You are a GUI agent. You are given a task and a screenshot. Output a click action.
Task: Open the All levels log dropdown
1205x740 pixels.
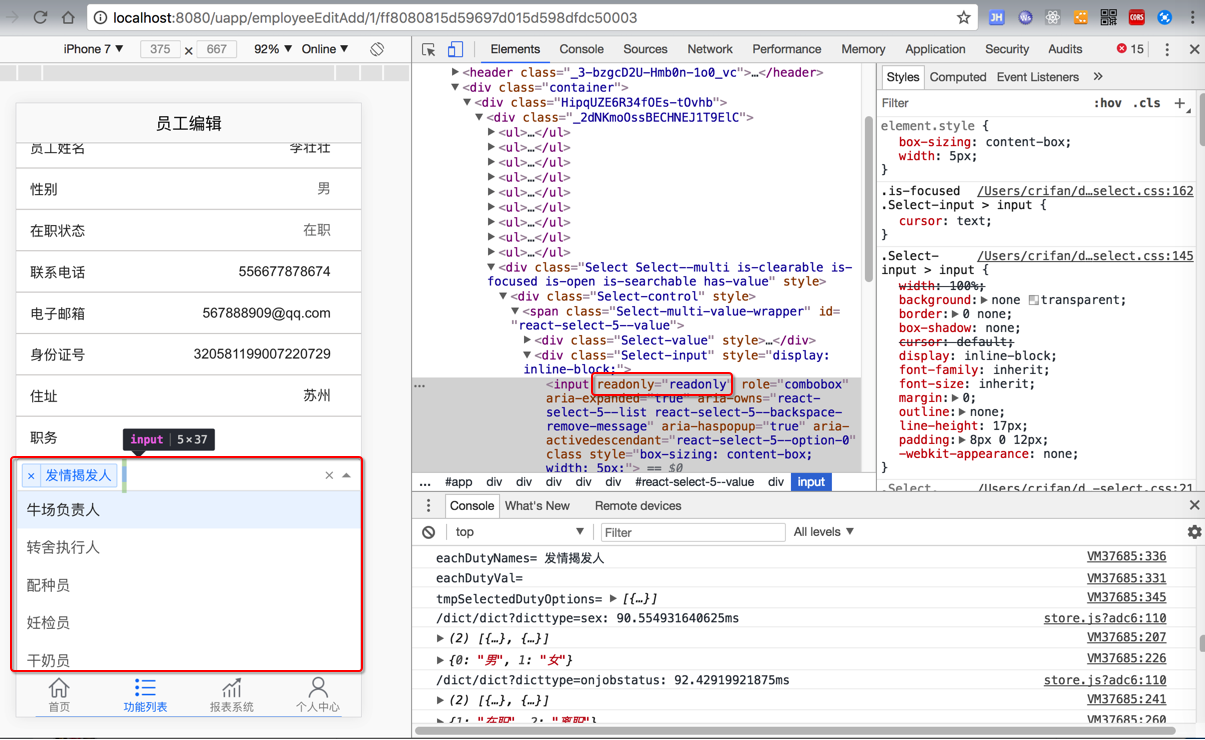point(823,532)
